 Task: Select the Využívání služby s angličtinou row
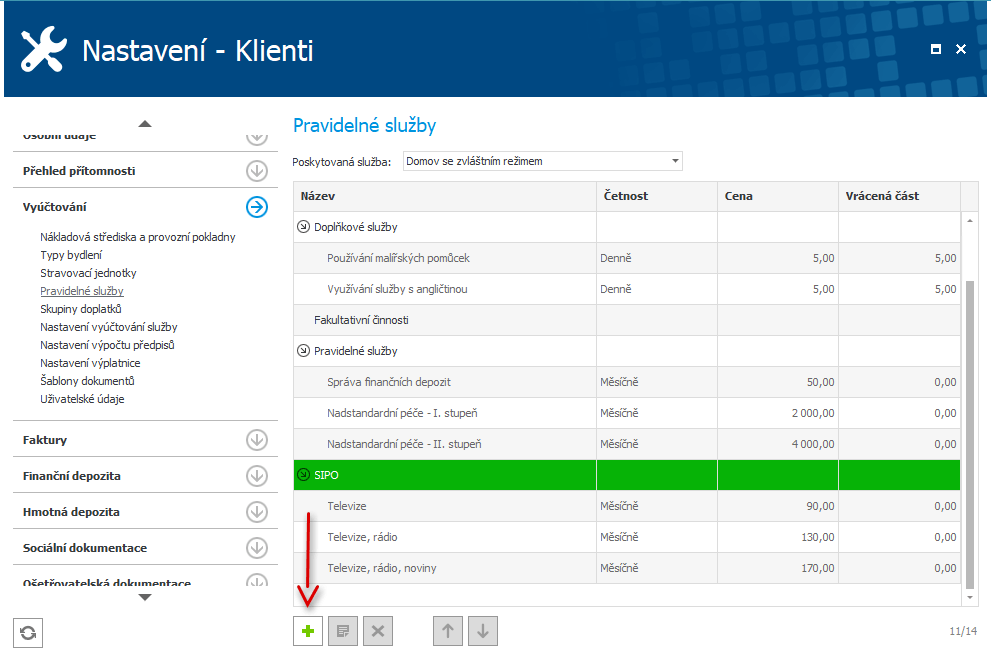pos(627,289)
